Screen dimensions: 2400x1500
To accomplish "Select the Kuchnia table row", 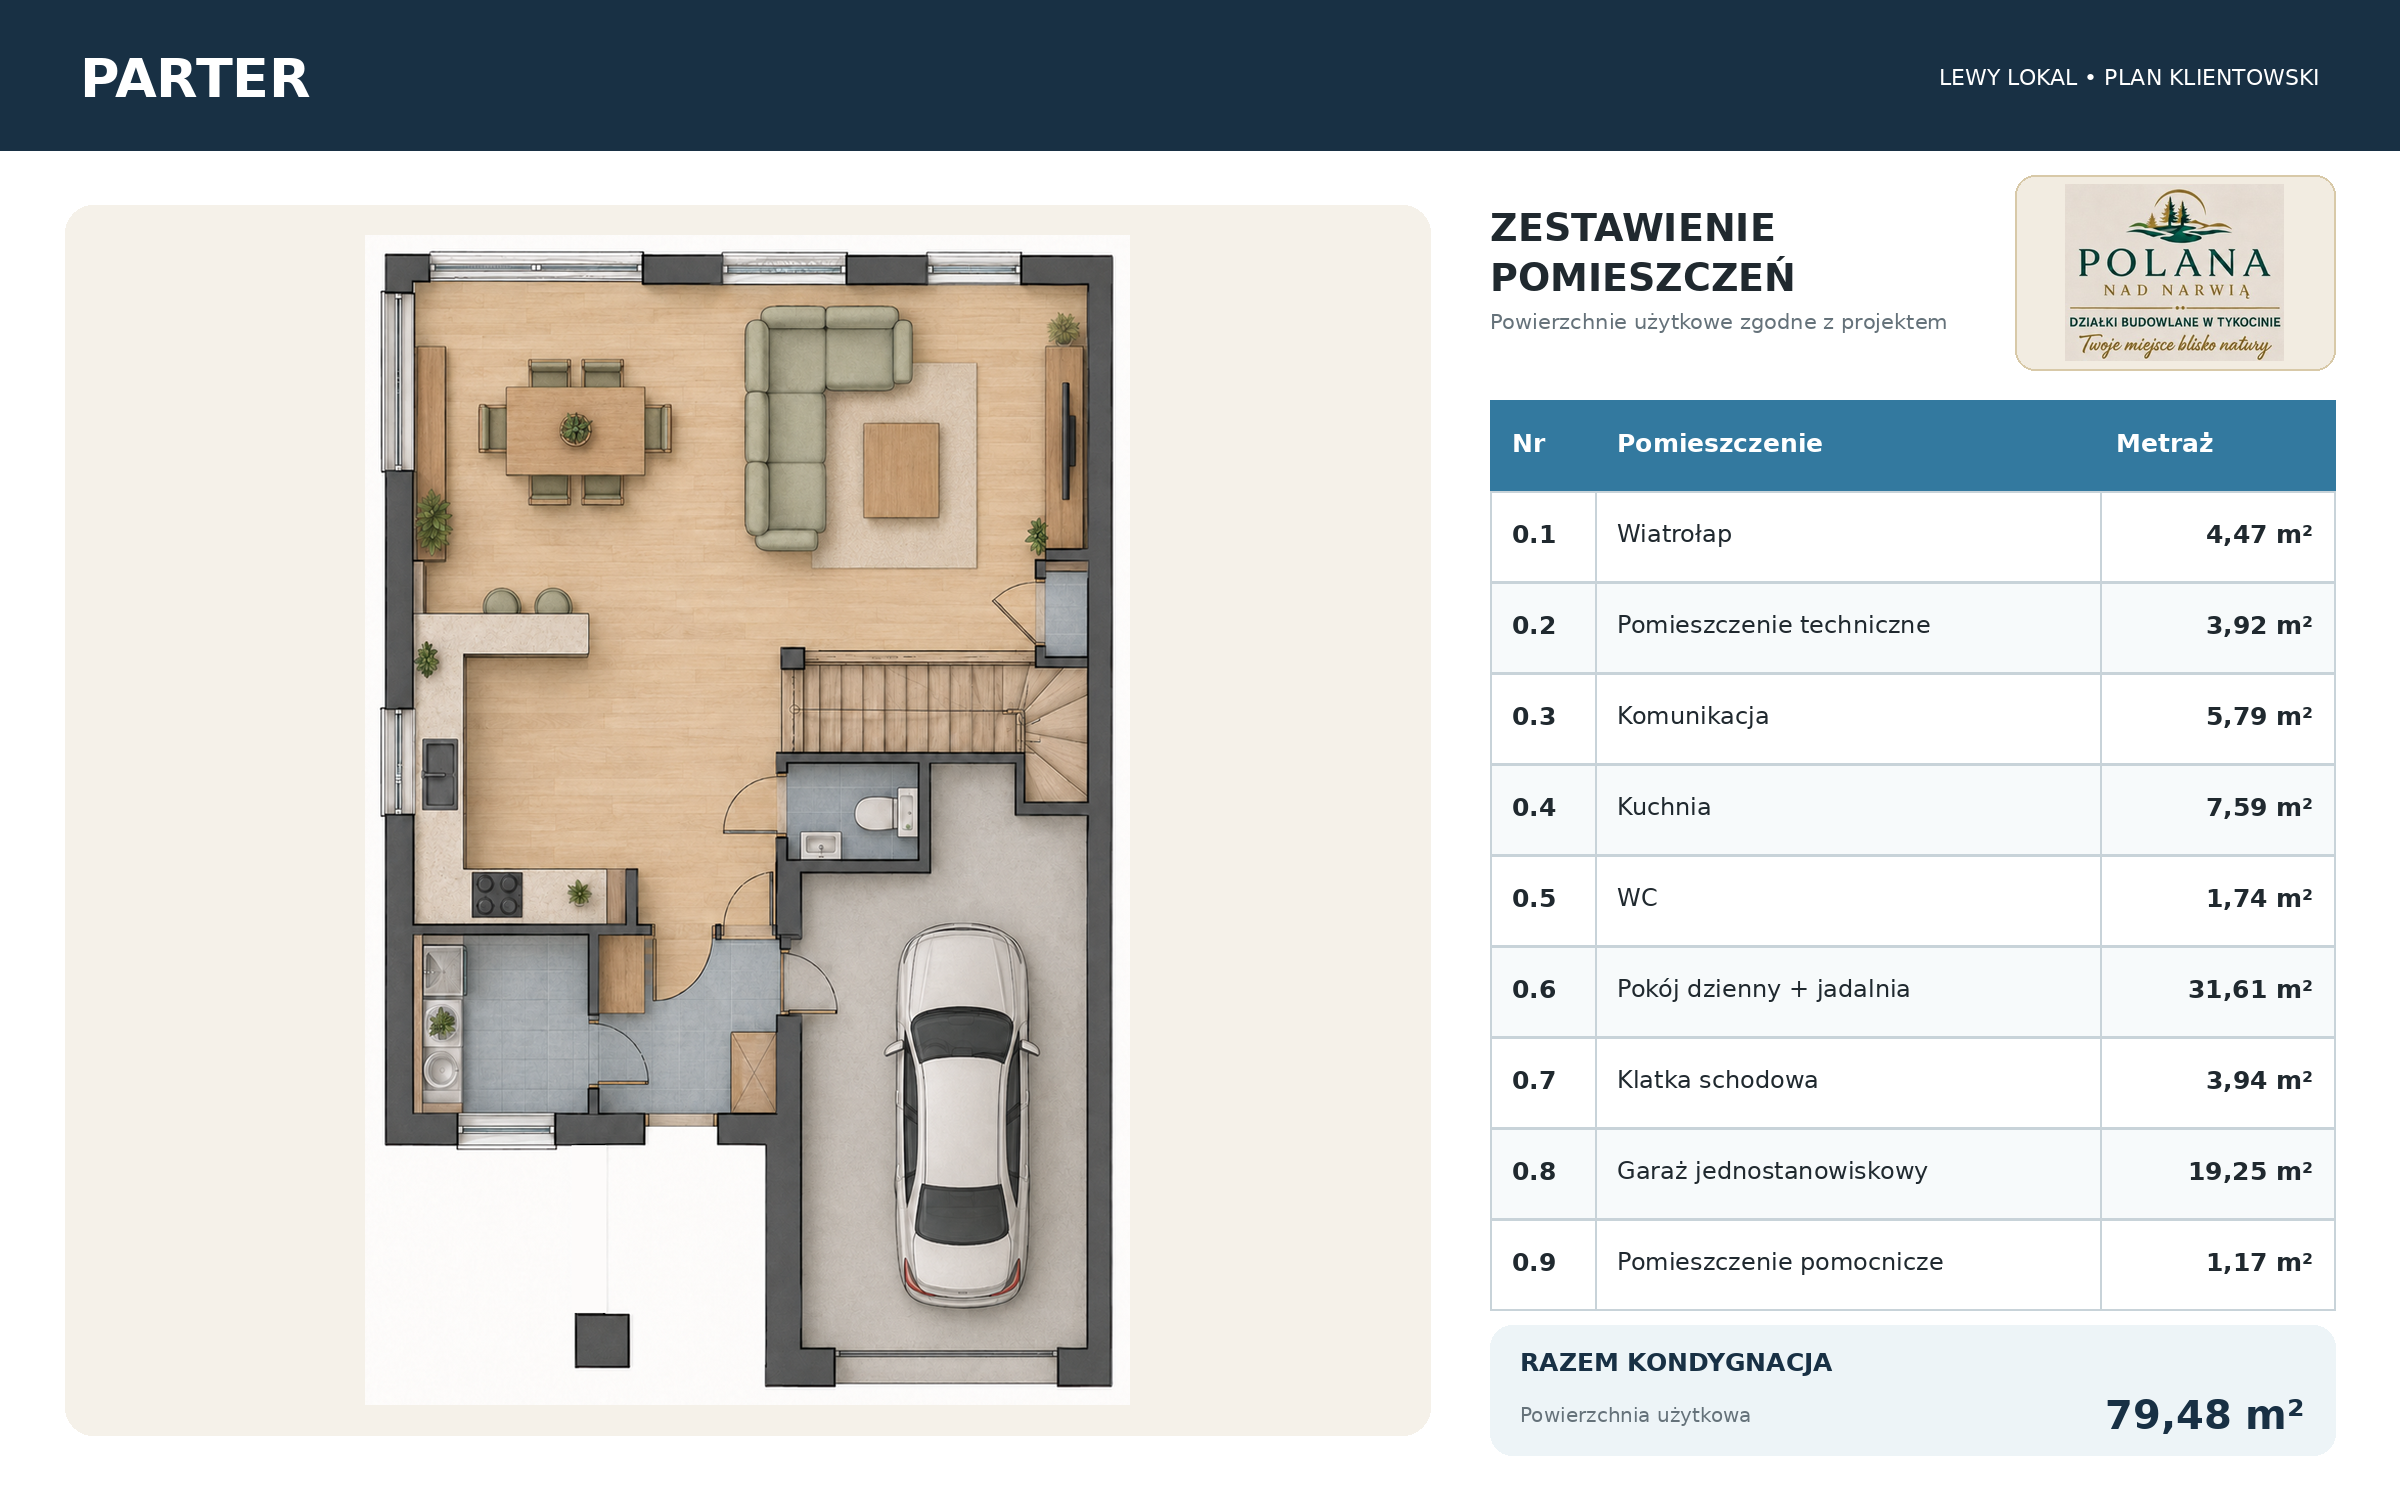I will click(x=1913, y=809).
